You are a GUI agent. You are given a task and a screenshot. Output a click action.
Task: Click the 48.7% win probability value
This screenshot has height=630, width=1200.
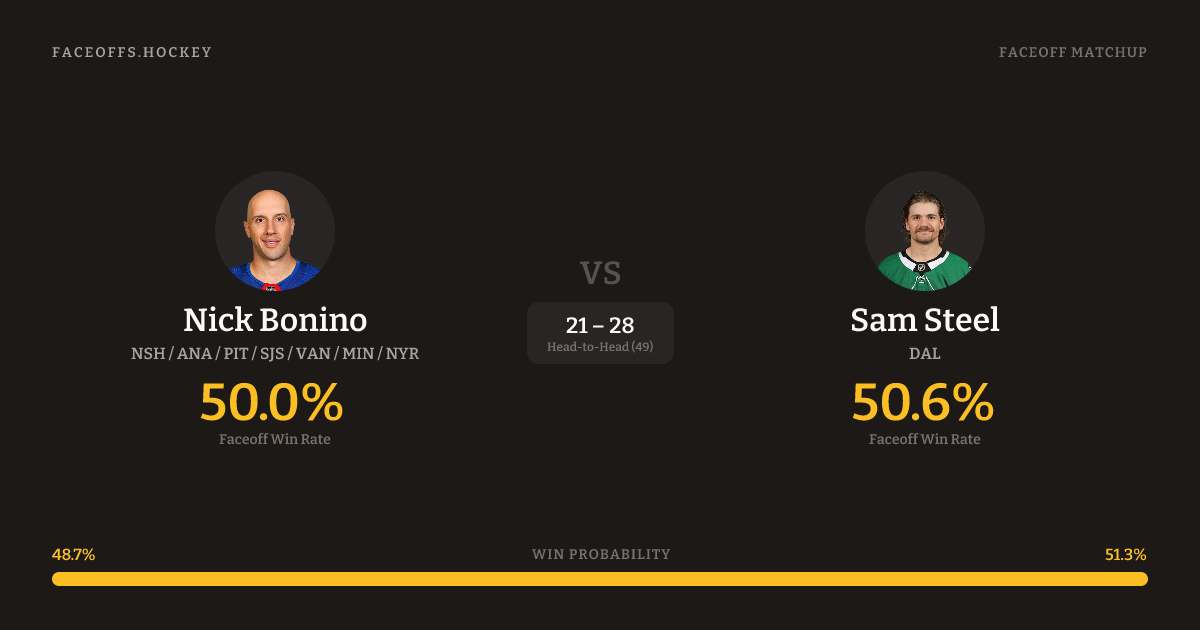point(73,554)
